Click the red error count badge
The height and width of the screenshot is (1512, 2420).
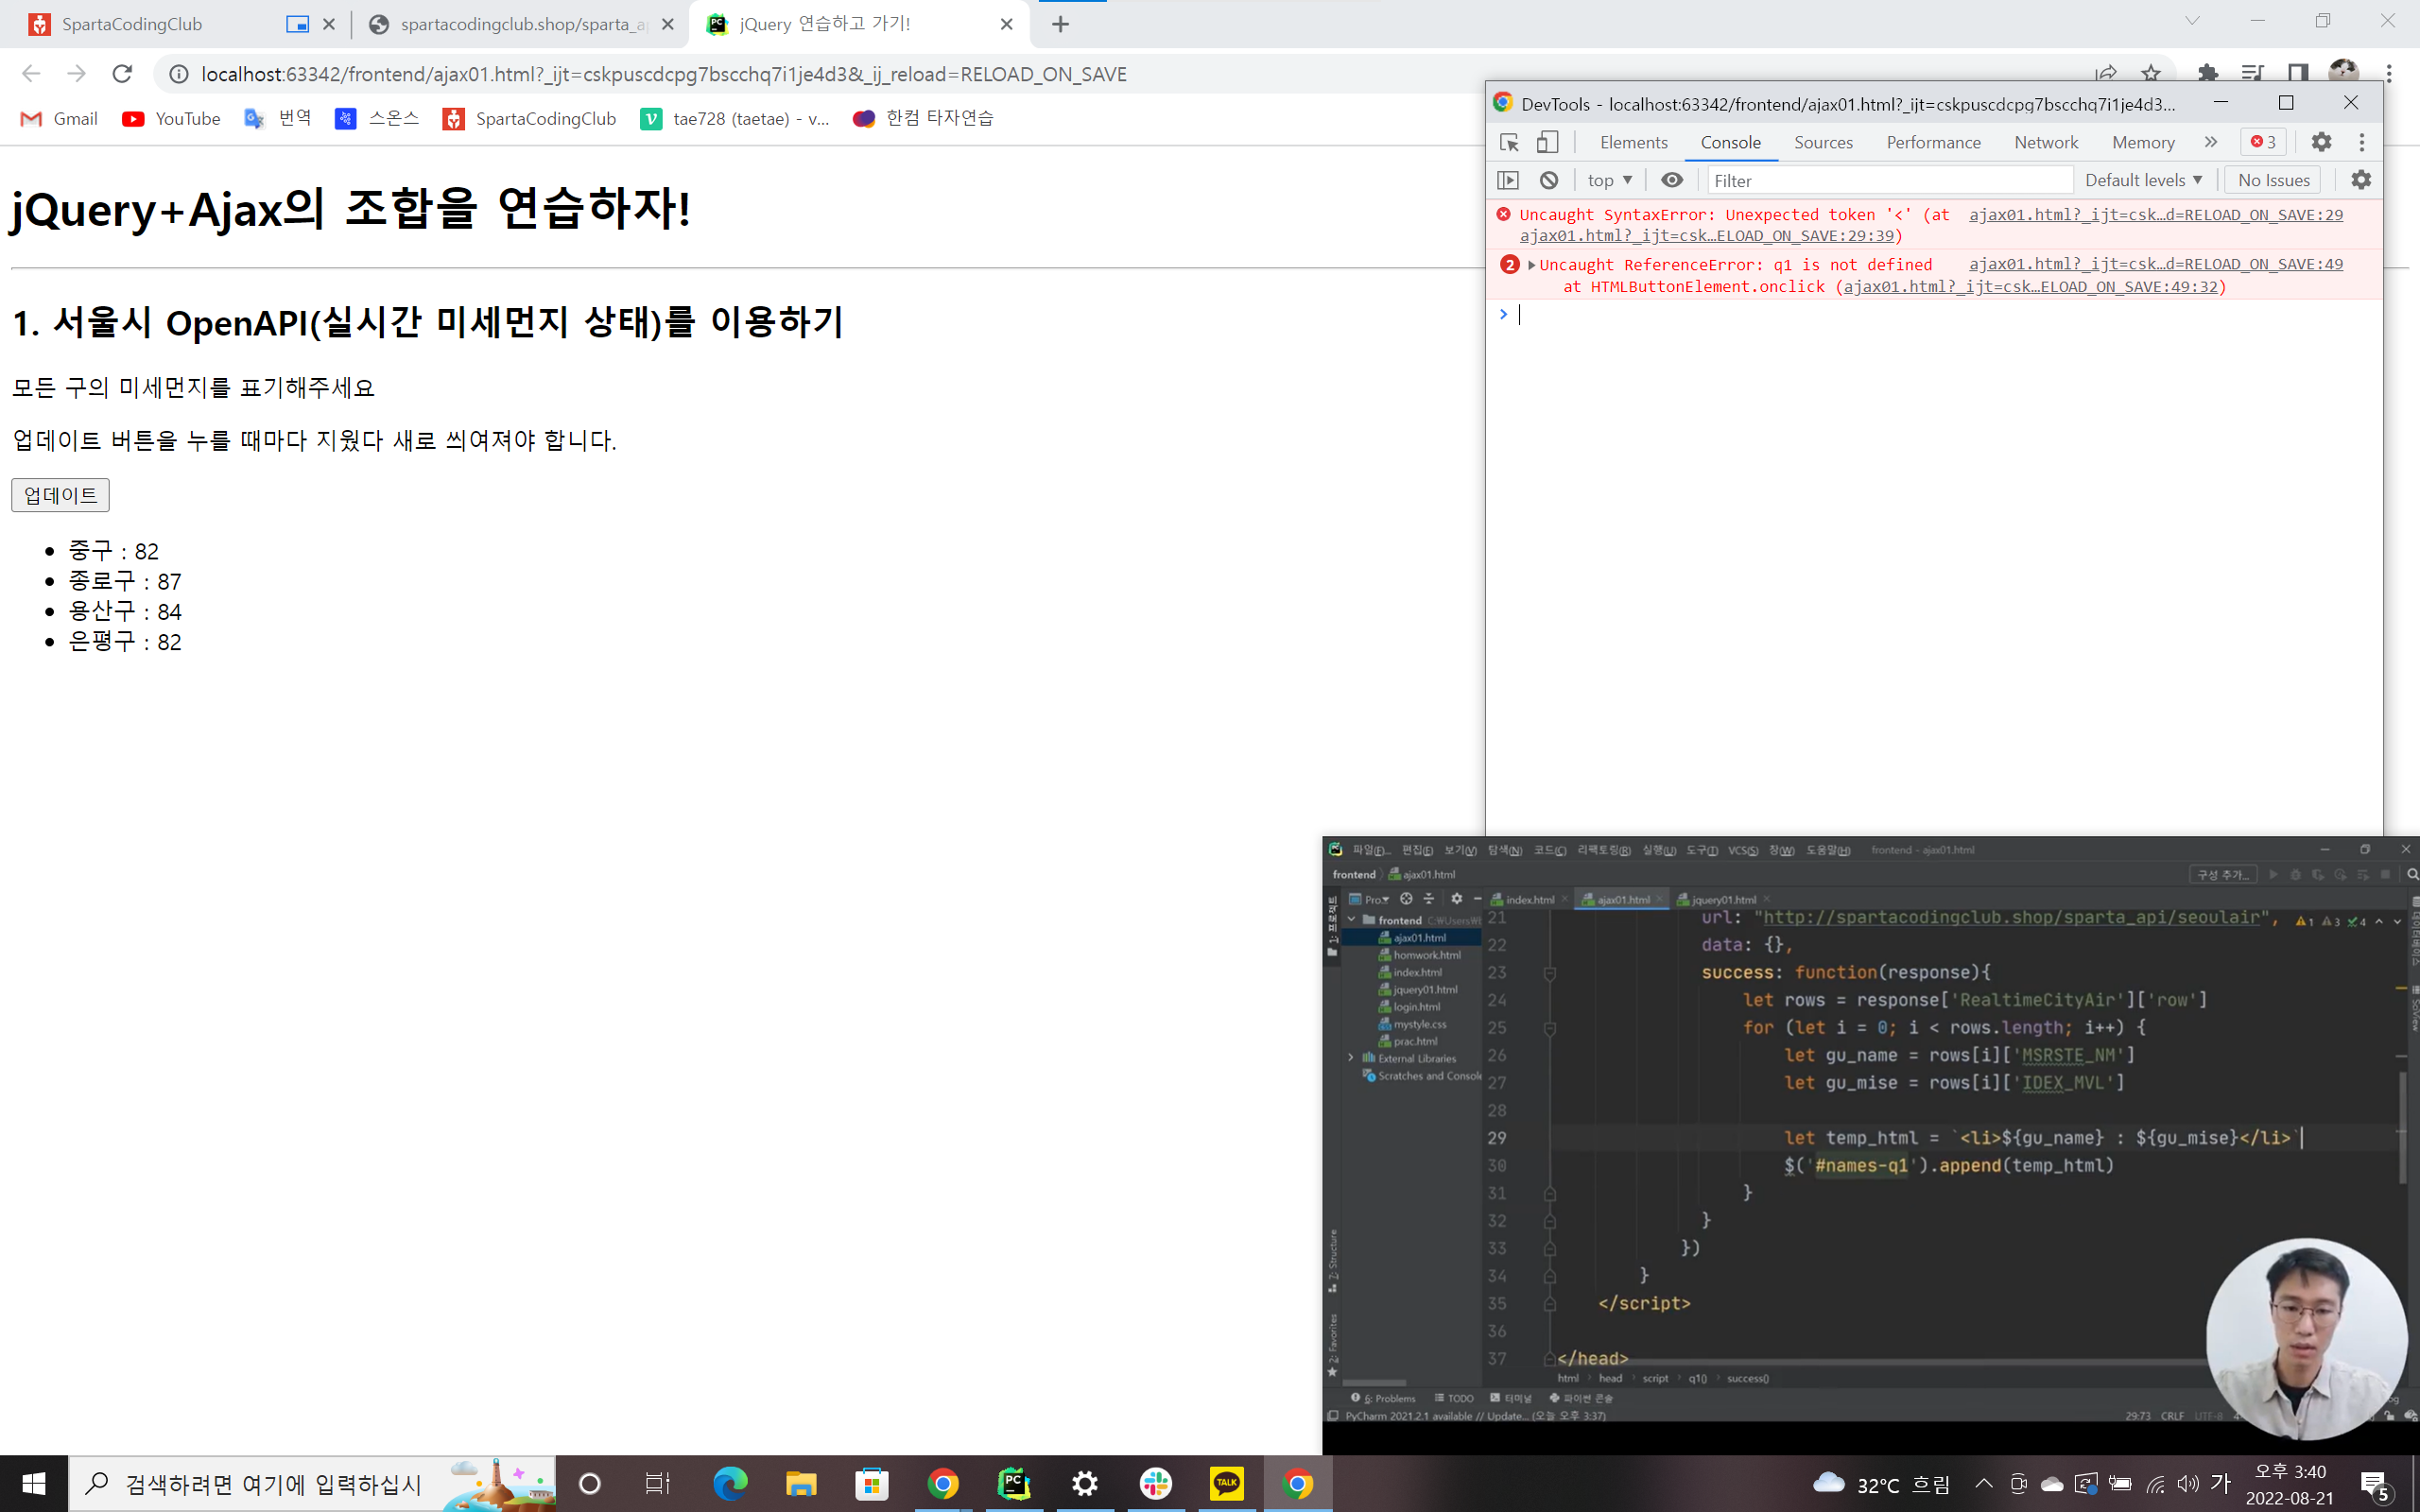(x=2263, y=142)
